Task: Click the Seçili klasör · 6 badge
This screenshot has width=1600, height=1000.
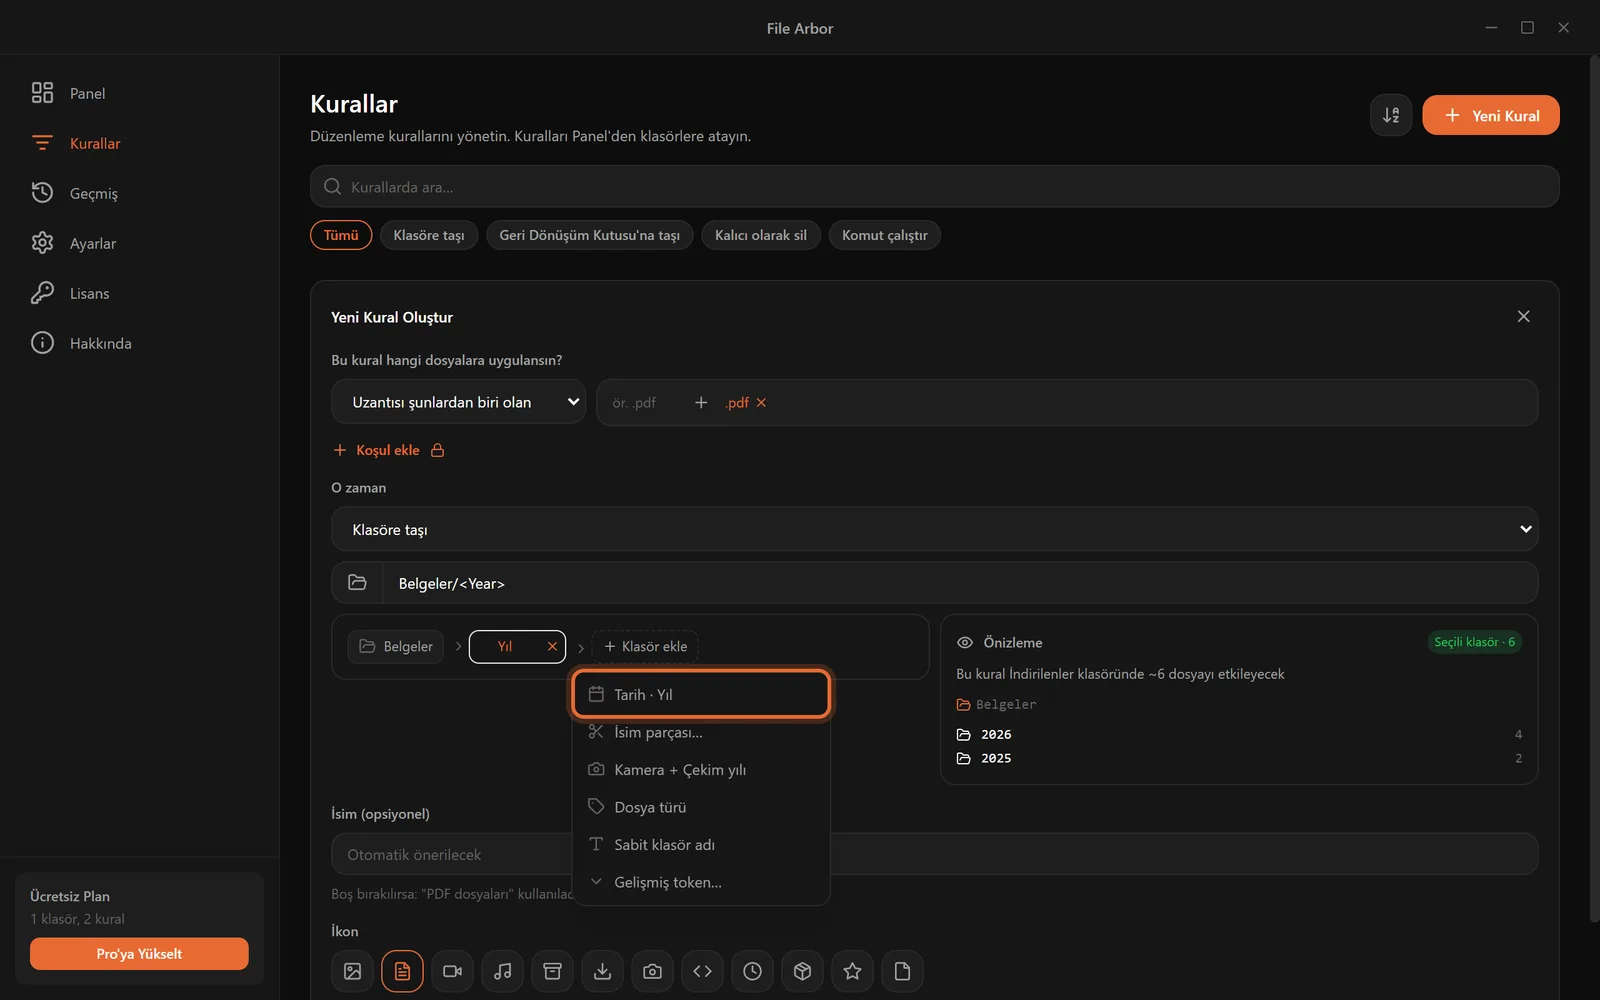Action: (x=1475, y=642)
